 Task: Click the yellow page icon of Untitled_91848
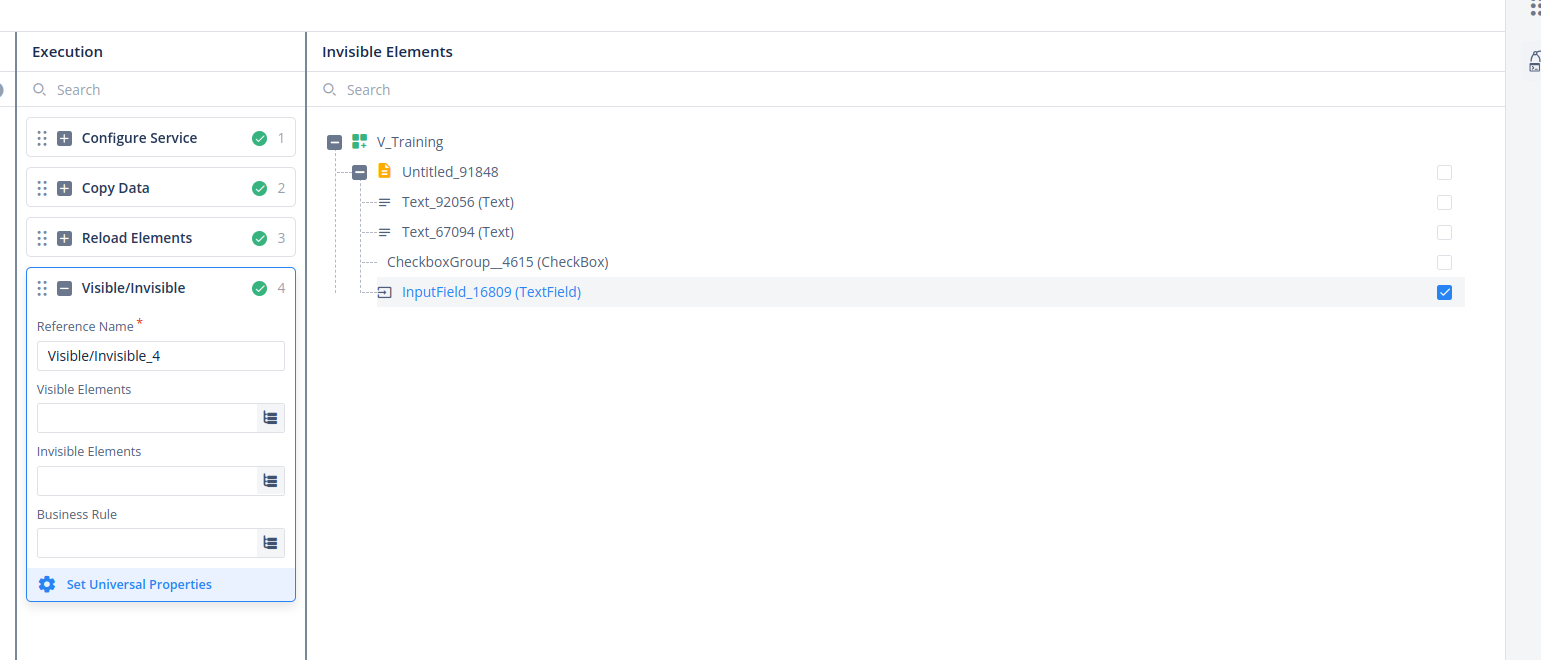click(385, 171)
